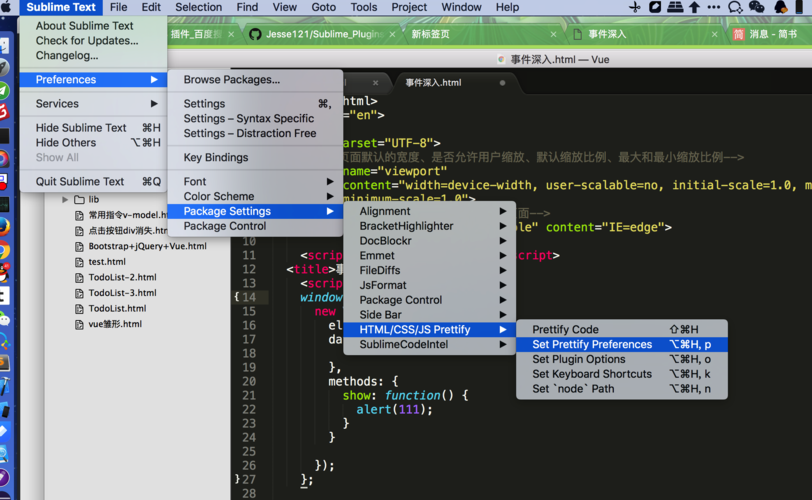Expand the Font submenu arrow
812x500 pixels.
click(330, 181)
